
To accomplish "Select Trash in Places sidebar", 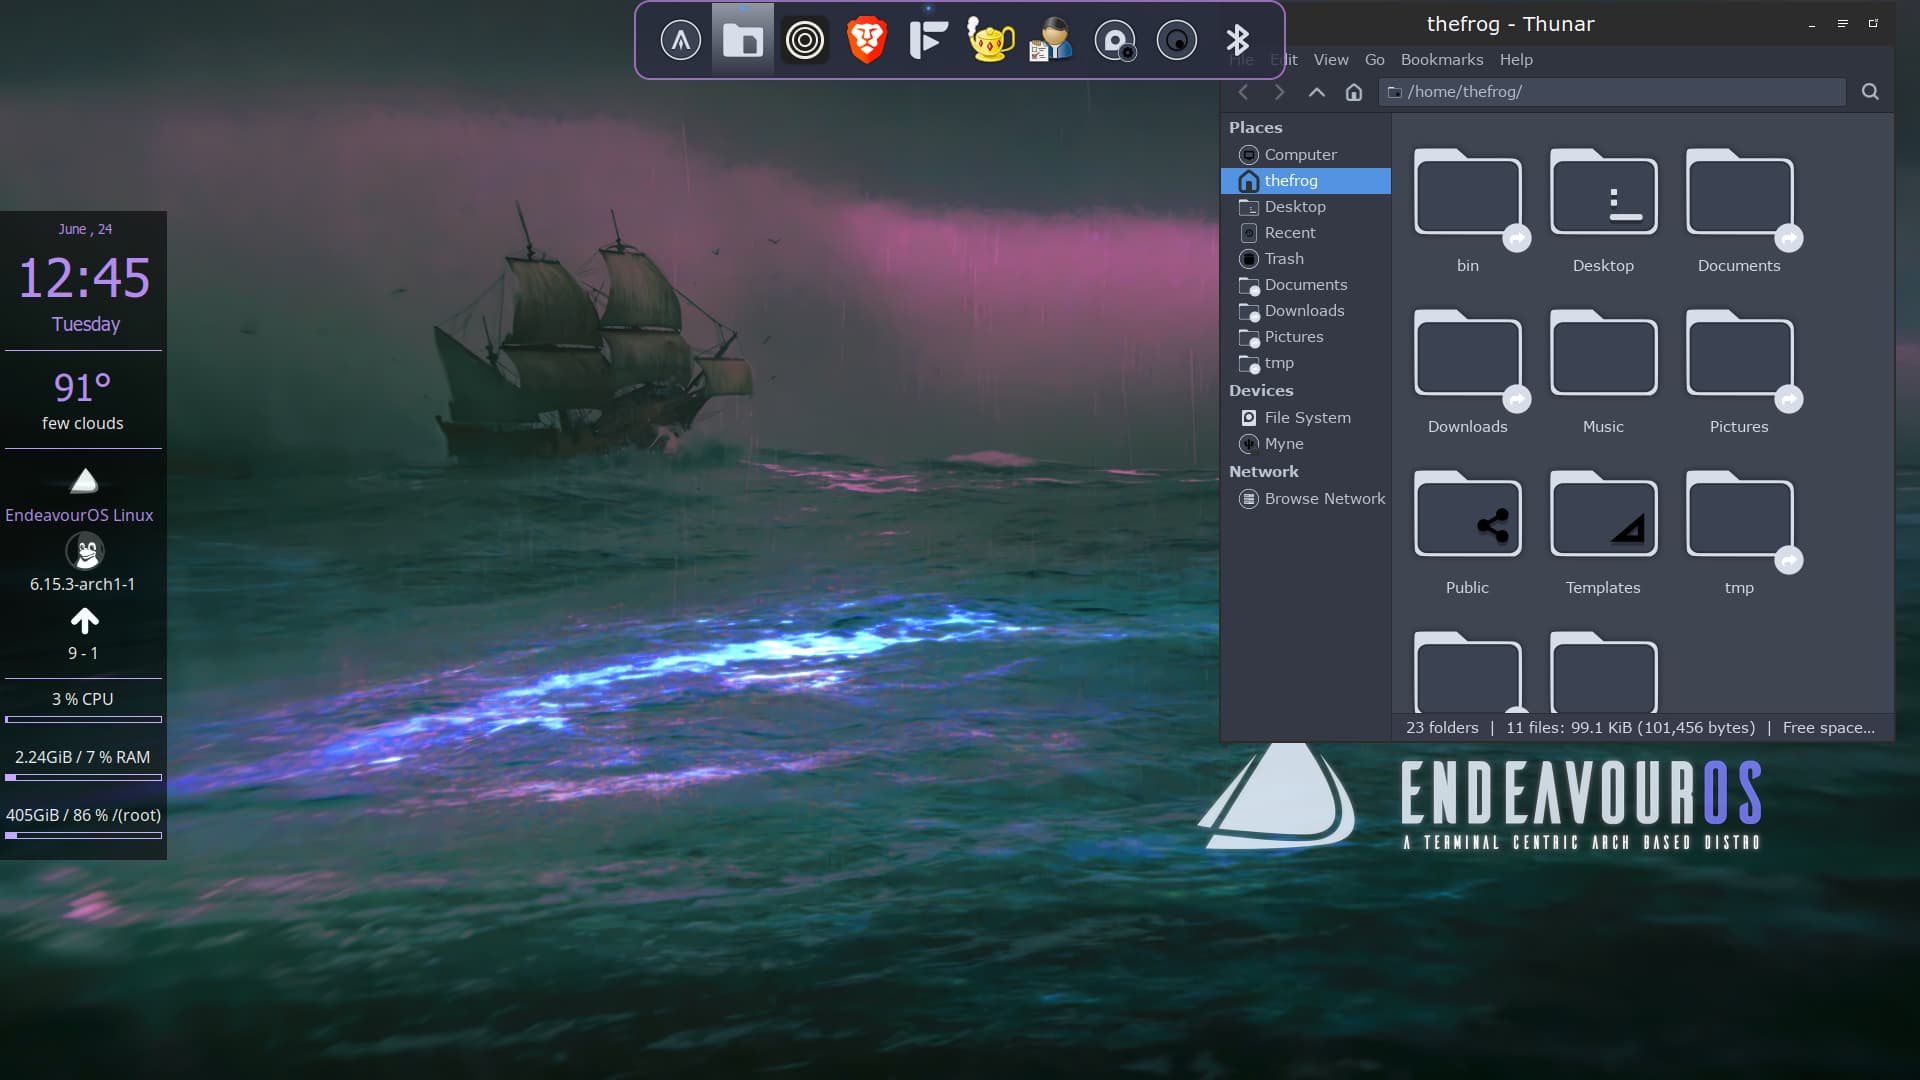I will (x=1284, y=259).
